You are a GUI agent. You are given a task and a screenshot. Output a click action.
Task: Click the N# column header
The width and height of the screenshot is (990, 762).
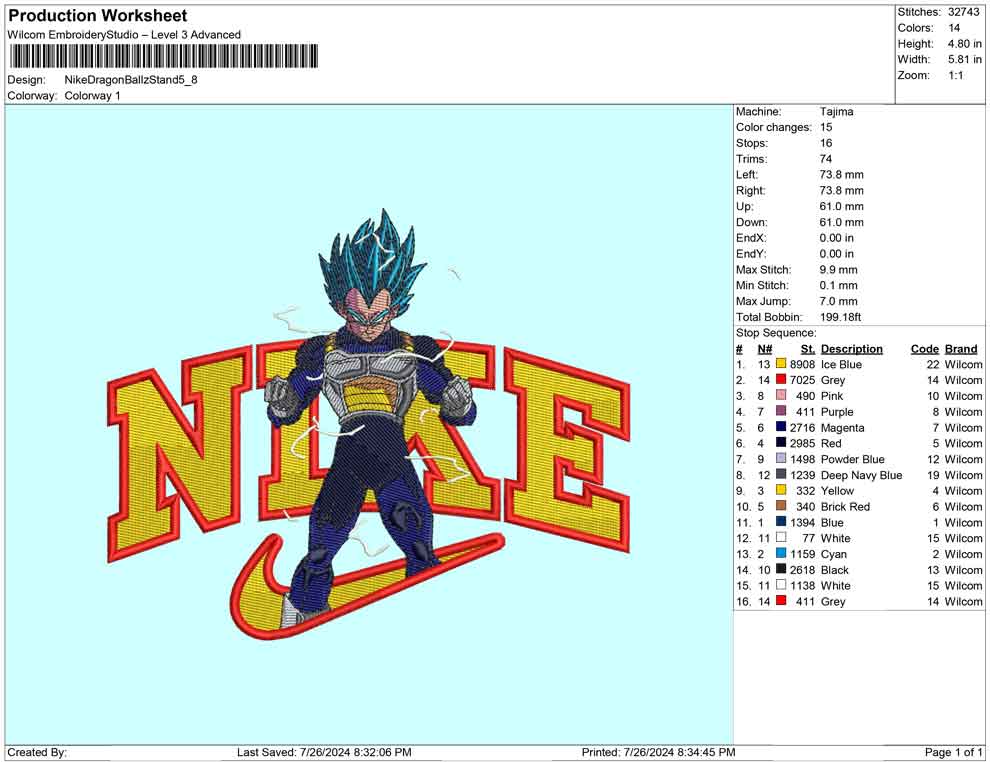(x=764, y=349)
